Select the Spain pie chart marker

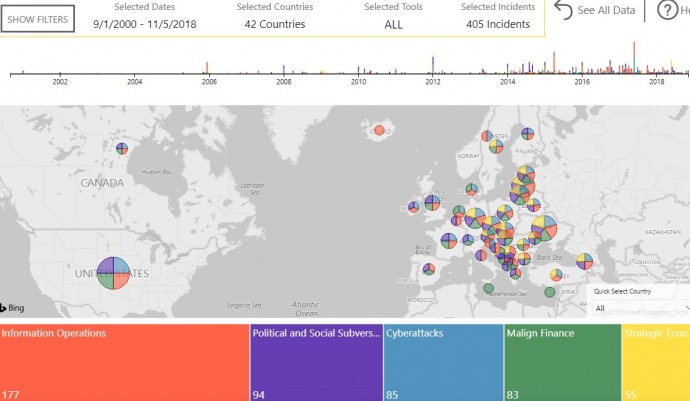coord(428,269)
